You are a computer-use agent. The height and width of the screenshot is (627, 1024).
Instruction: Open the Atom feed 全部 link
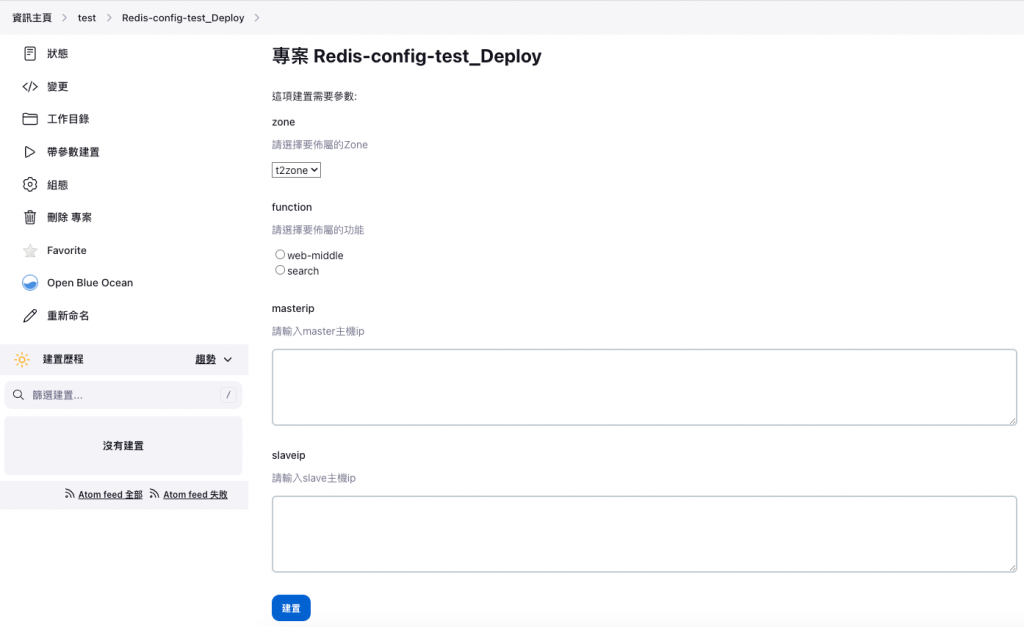(x=110, y=494)
